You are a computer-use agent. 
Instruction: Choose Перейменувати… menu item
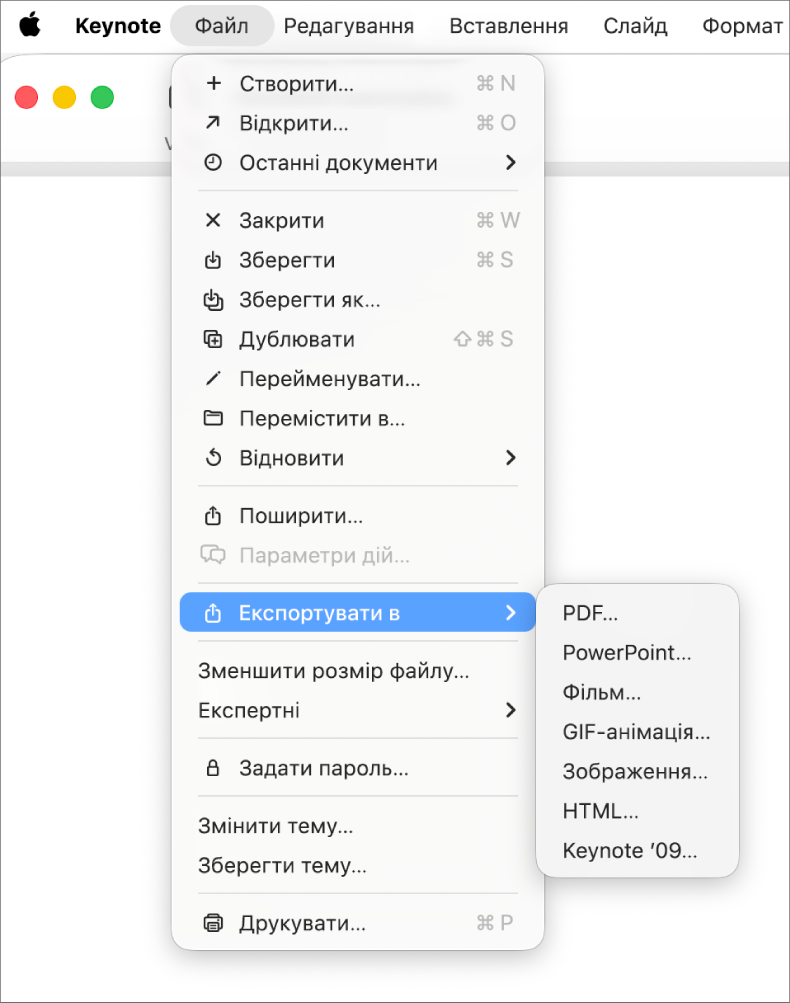358,379
